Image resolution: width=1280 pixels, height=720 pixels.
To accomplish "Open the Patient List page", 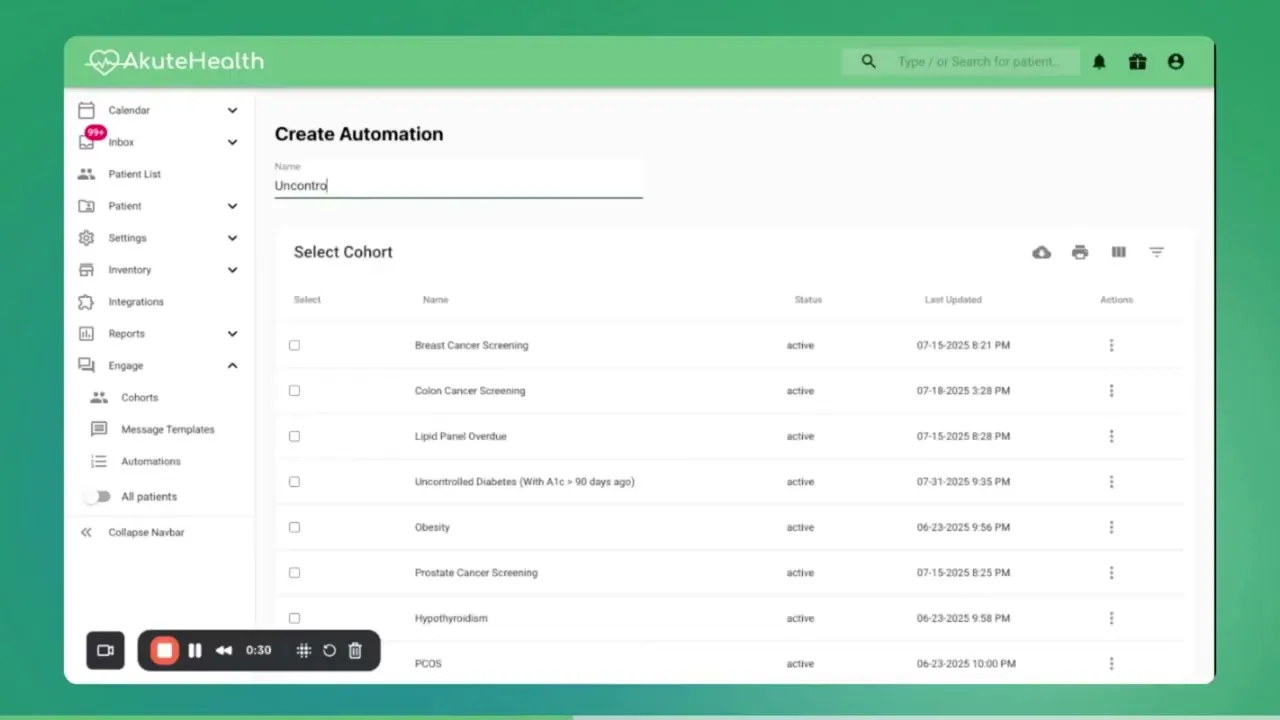I will (x=134, y=174).
